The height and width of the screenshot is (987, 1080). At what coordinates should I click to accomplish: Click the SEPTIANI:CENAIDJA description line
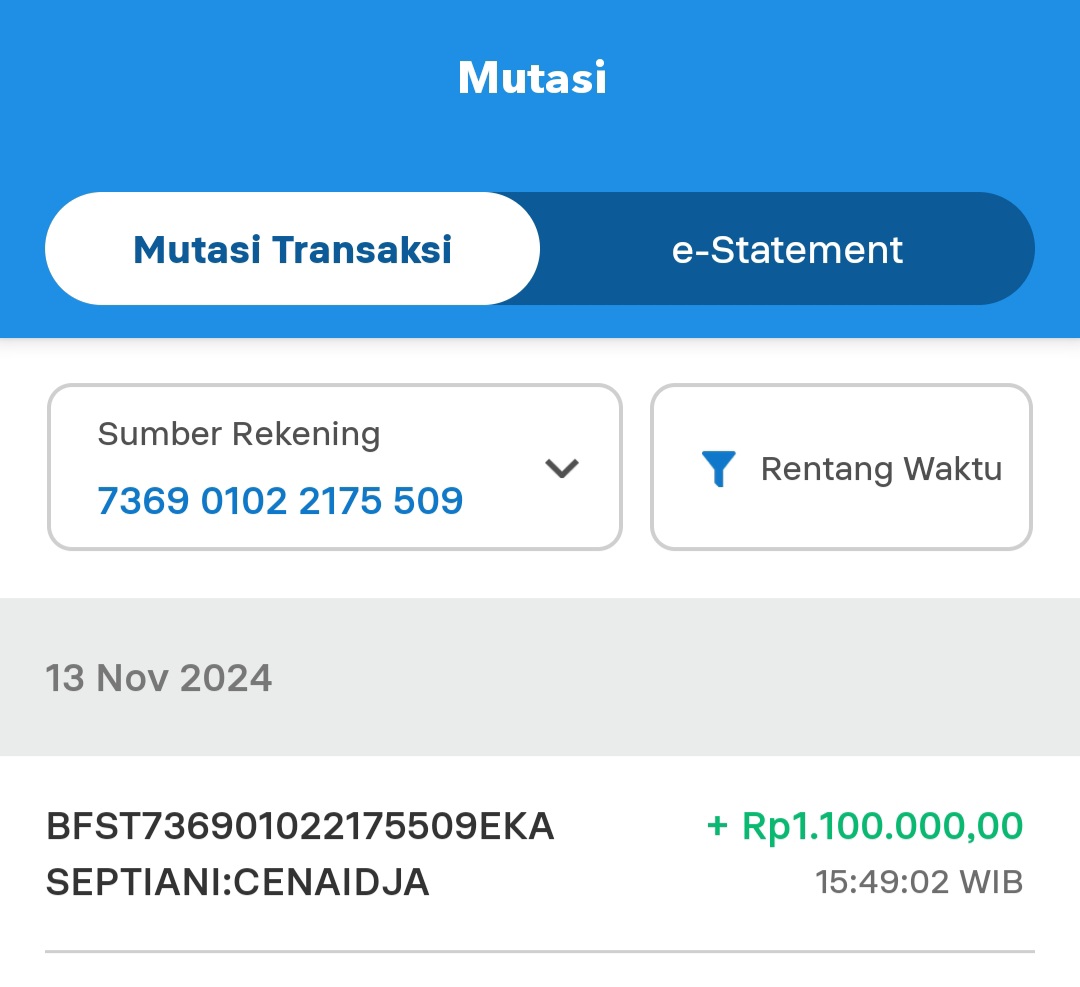coord(238,882)
